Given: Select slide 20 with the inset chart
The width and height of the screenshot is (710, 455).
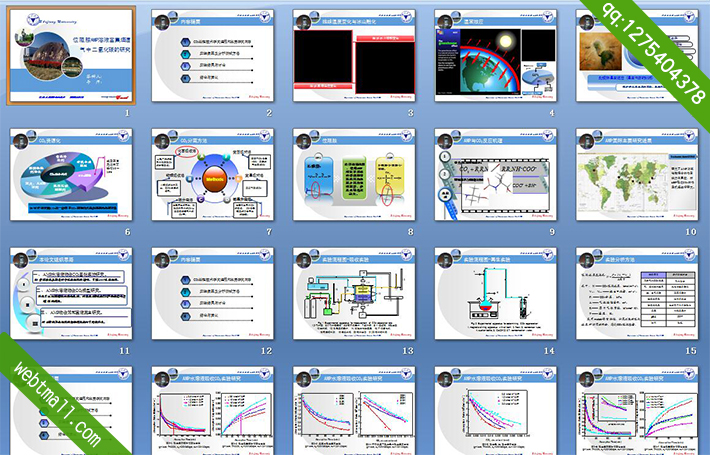Looking at the screenshot, I should [637, 411].
